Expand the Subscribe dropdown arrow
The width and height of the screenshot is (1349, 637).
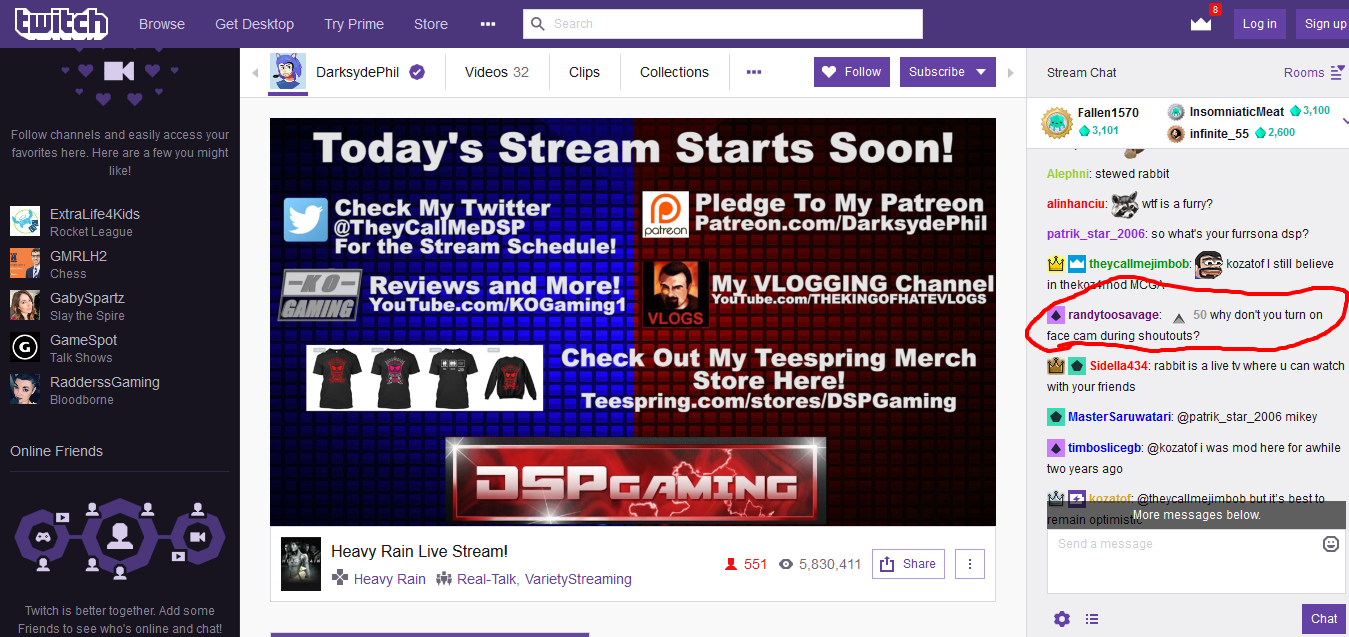coord(981,72)
